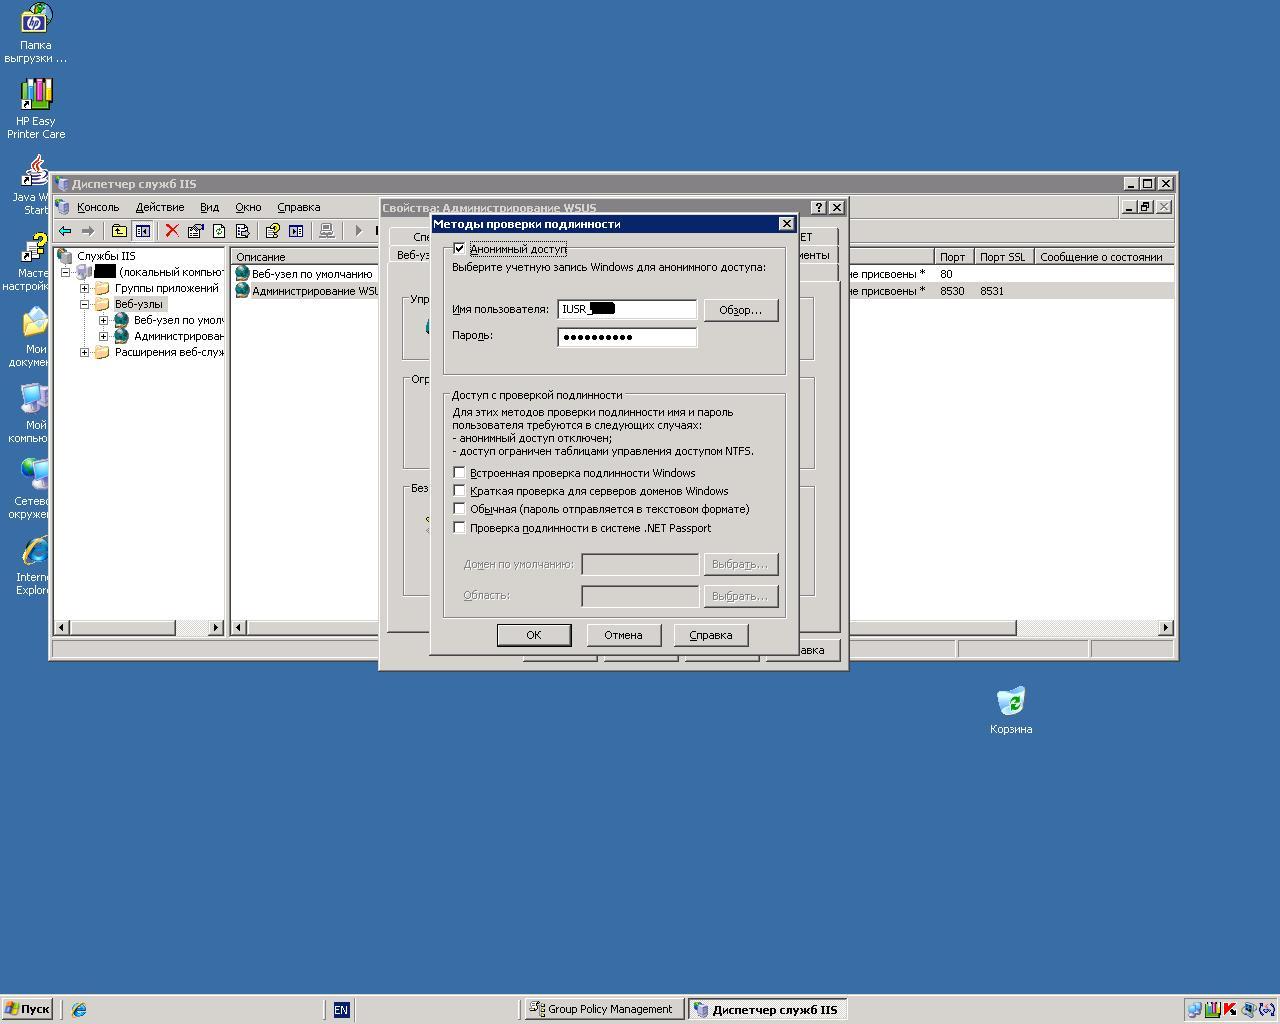The width and height of the screenshot is (1280, 1024).
Task: Click the Порт SSL column header
Action: point(1003,257)
